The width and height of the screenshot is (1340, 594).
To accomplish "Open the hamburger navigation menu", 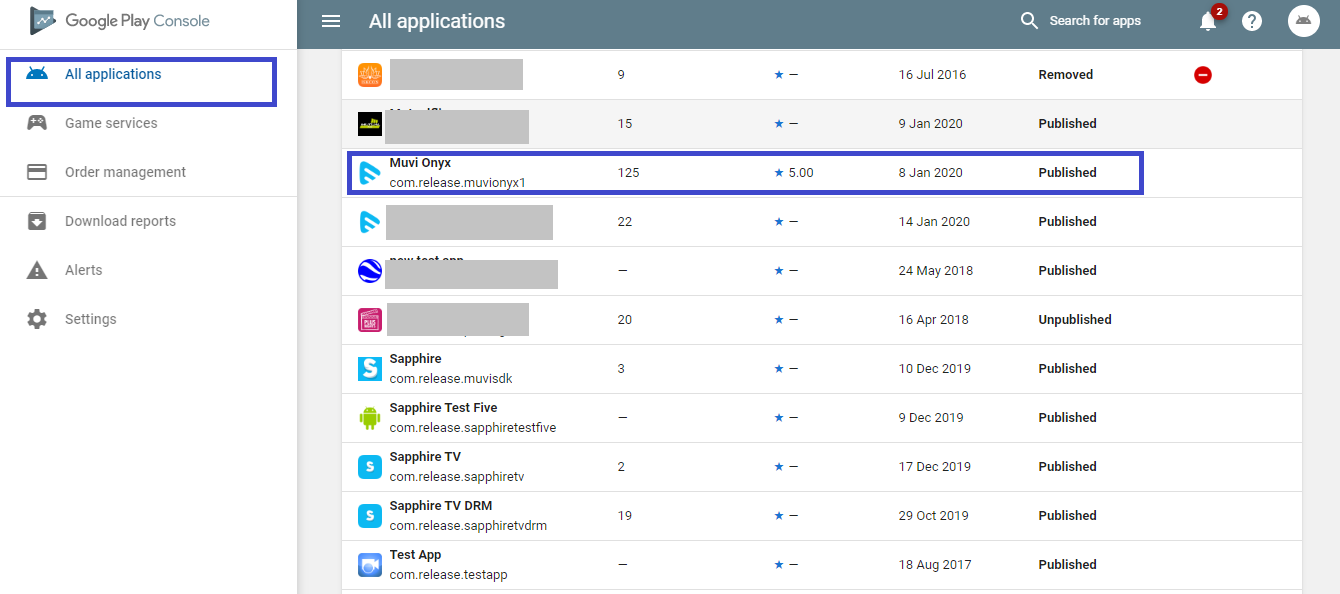I will (331, 21).
